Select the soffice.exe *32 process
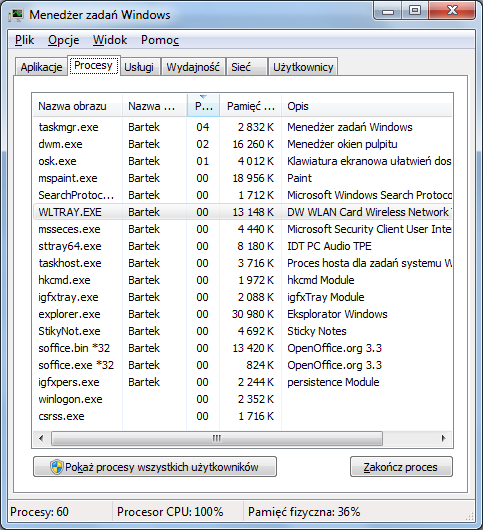This screenshot has width=483, height=530. tap(242, 365)
